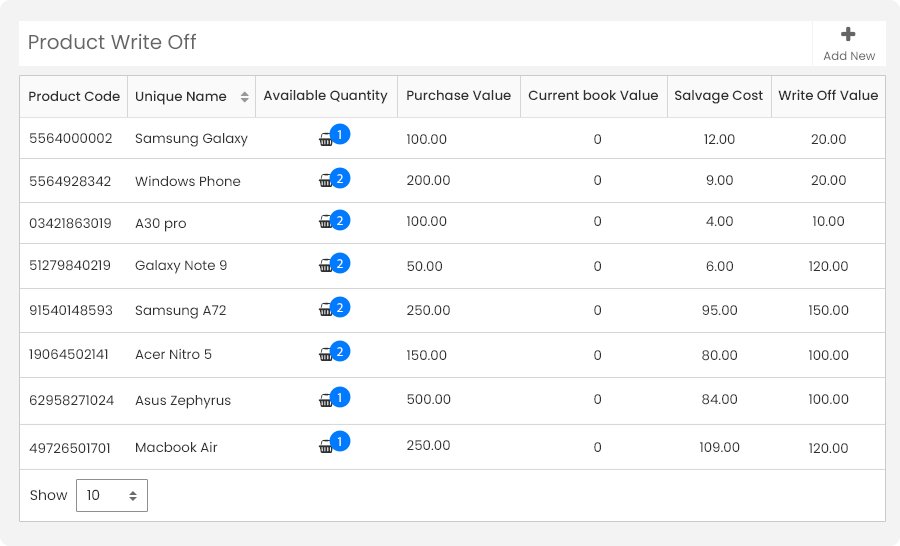Select the Macbook Air name cell

pyautogui.click(x=176, y=447)
